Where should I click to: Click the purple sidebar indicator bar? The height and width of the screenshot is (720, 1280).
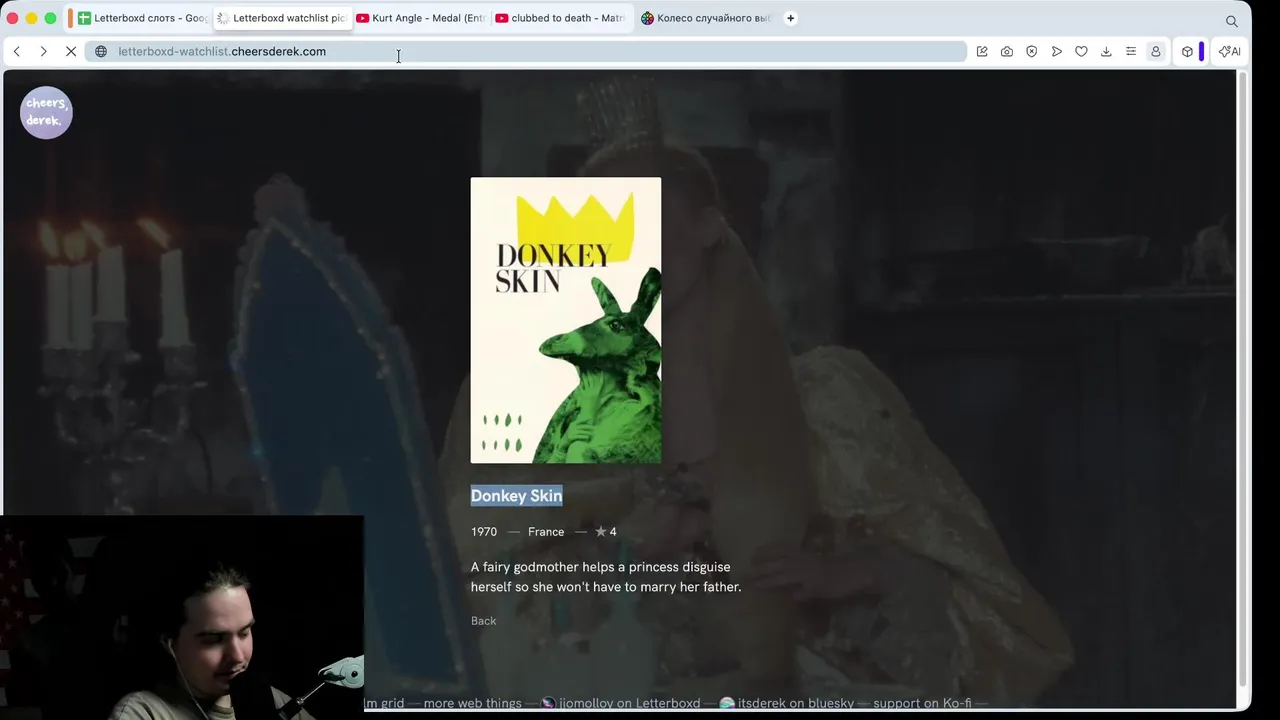(1201, 51)
